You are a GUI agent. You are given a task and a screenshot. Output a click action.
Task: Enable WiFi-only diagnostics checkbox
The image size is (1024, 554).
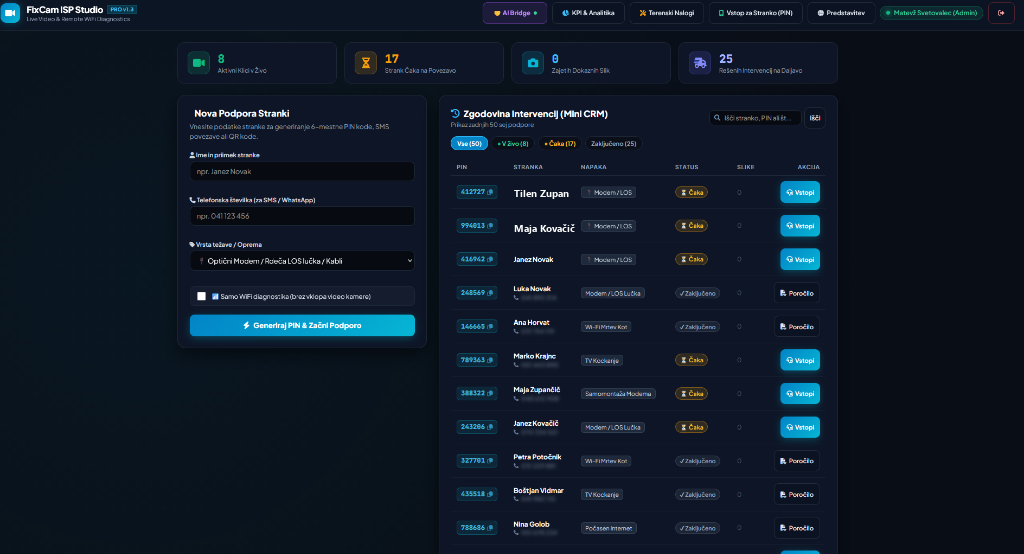pos(201,296)
